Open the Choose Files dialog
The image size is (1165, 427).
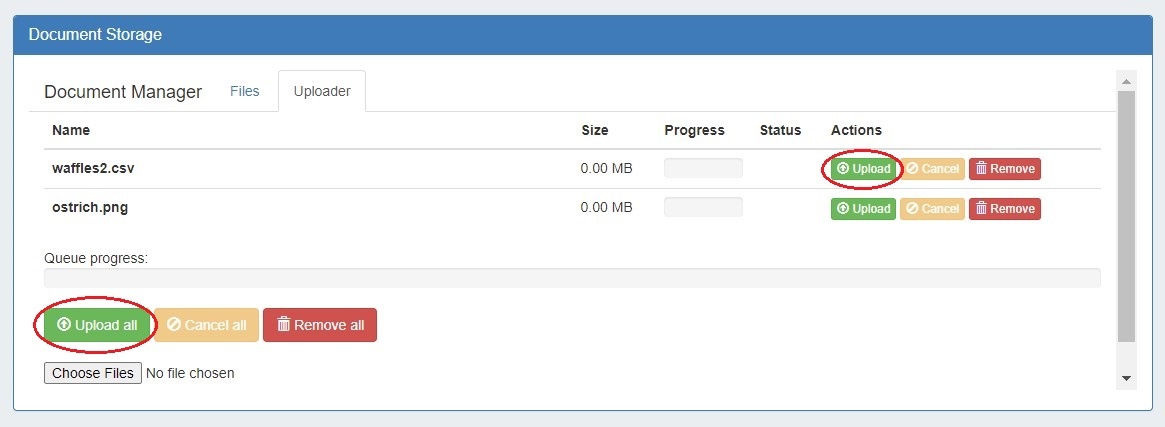point(93,373)
